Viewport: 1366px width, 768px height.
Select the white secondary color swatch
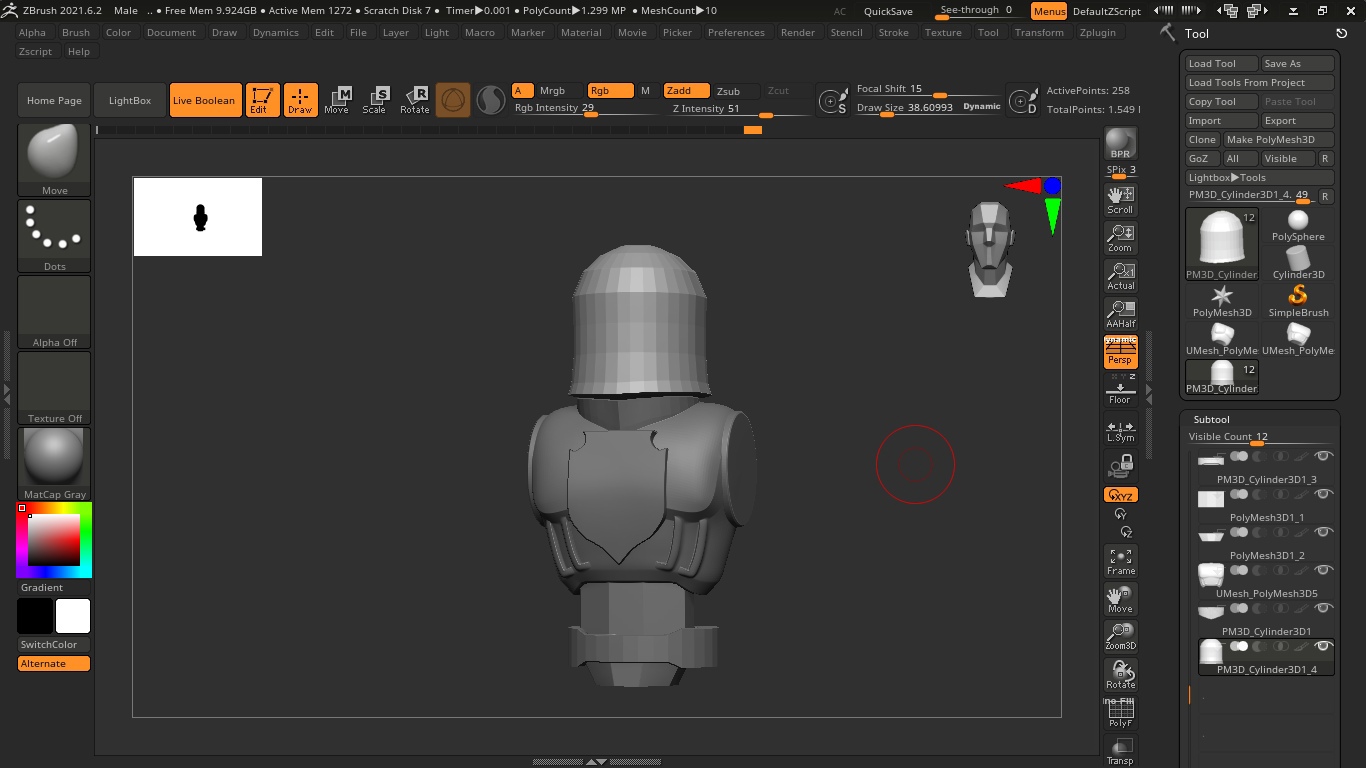coord(73,616)
